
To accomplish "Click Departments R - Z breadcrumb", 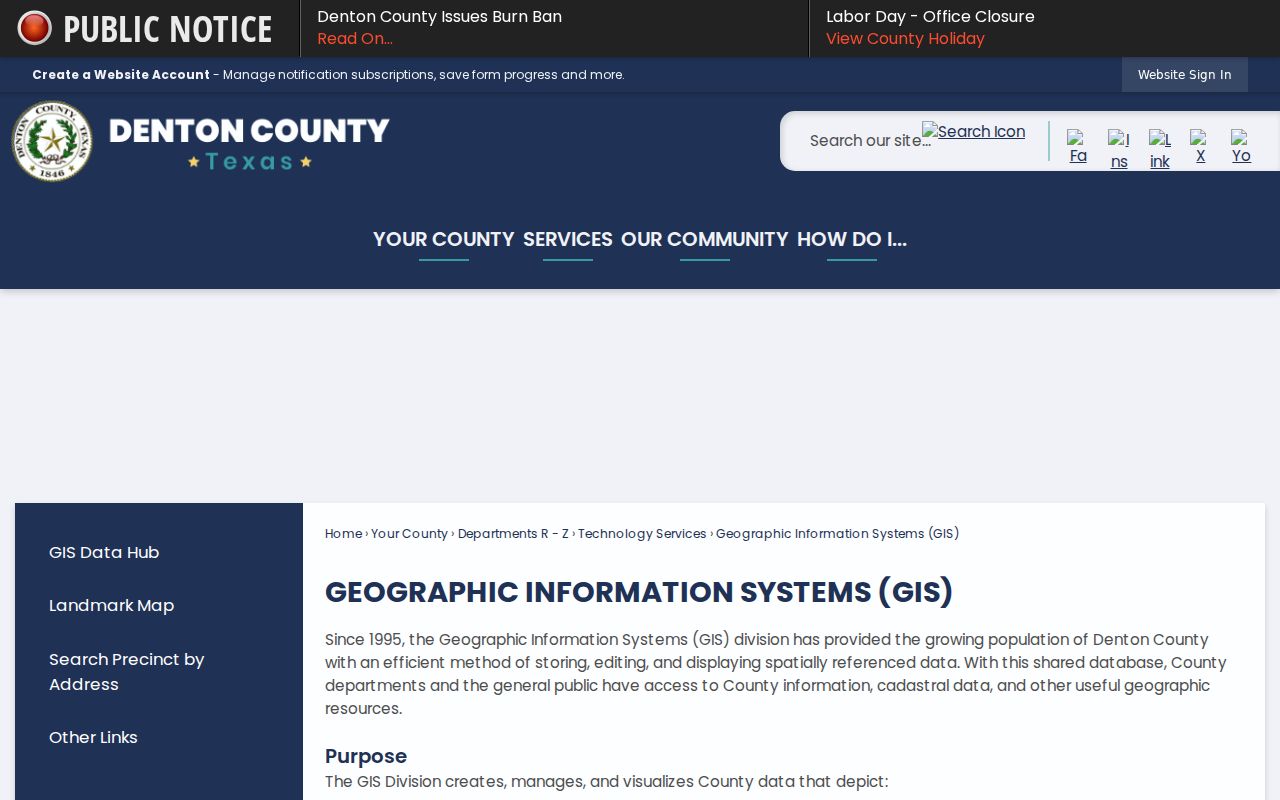I will (513, 533).
